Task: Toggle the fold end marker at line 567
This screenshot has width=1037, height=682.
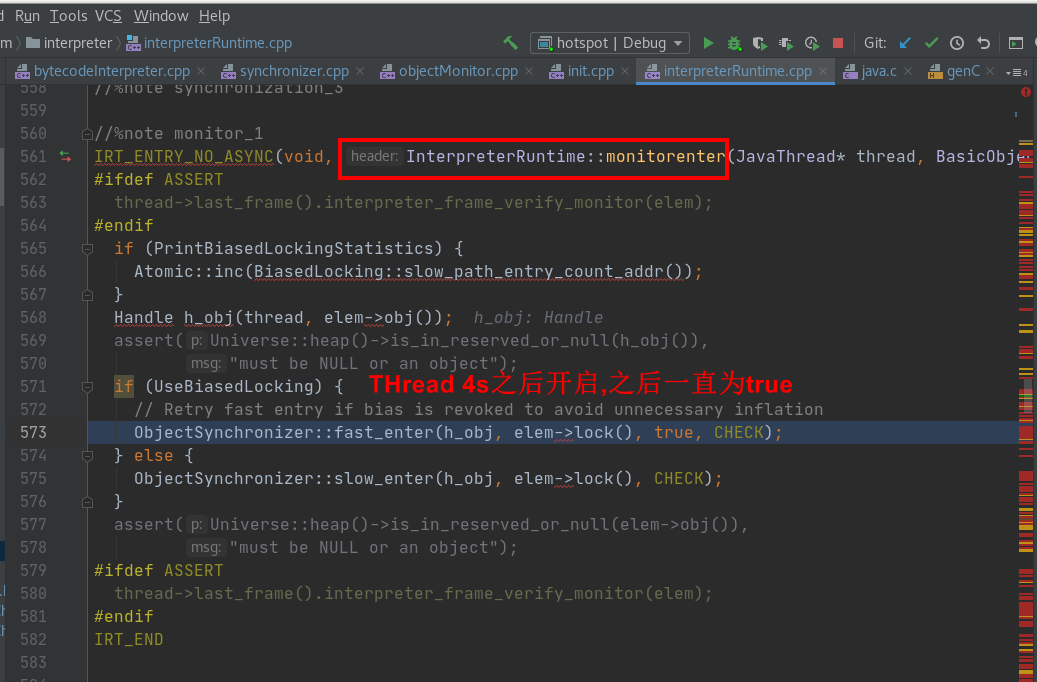Action: coord(87,295)
